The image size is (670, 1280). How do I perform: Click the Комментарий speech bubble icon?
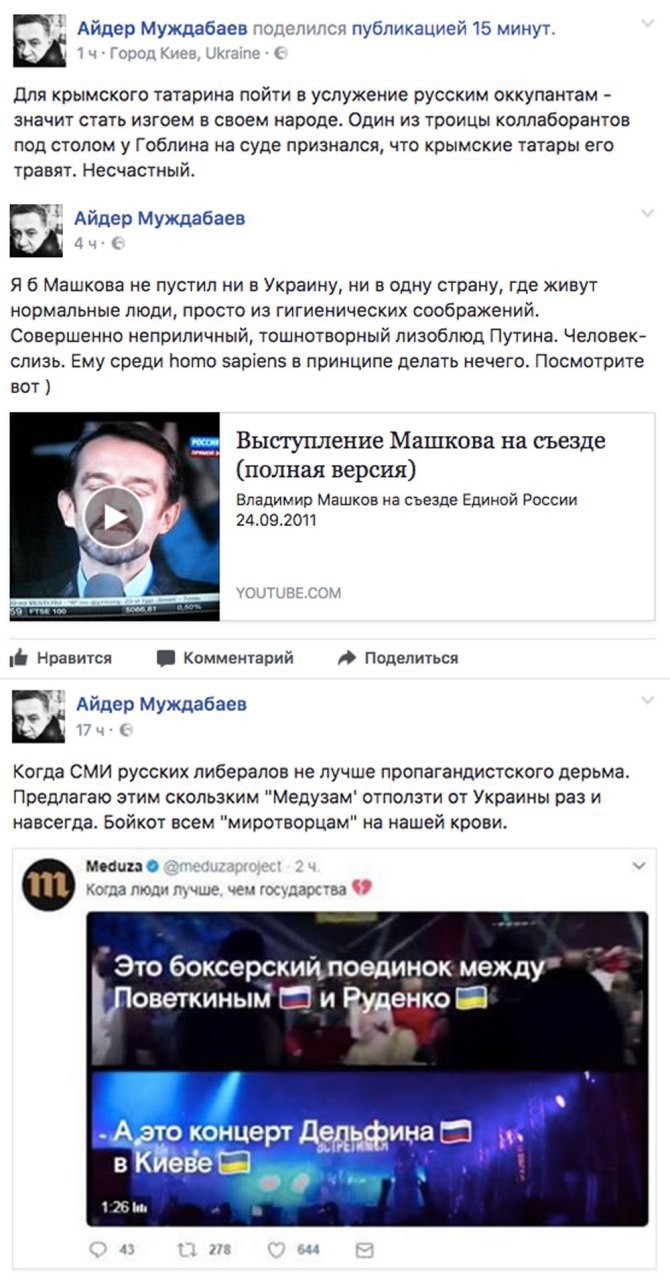point(166,658)
